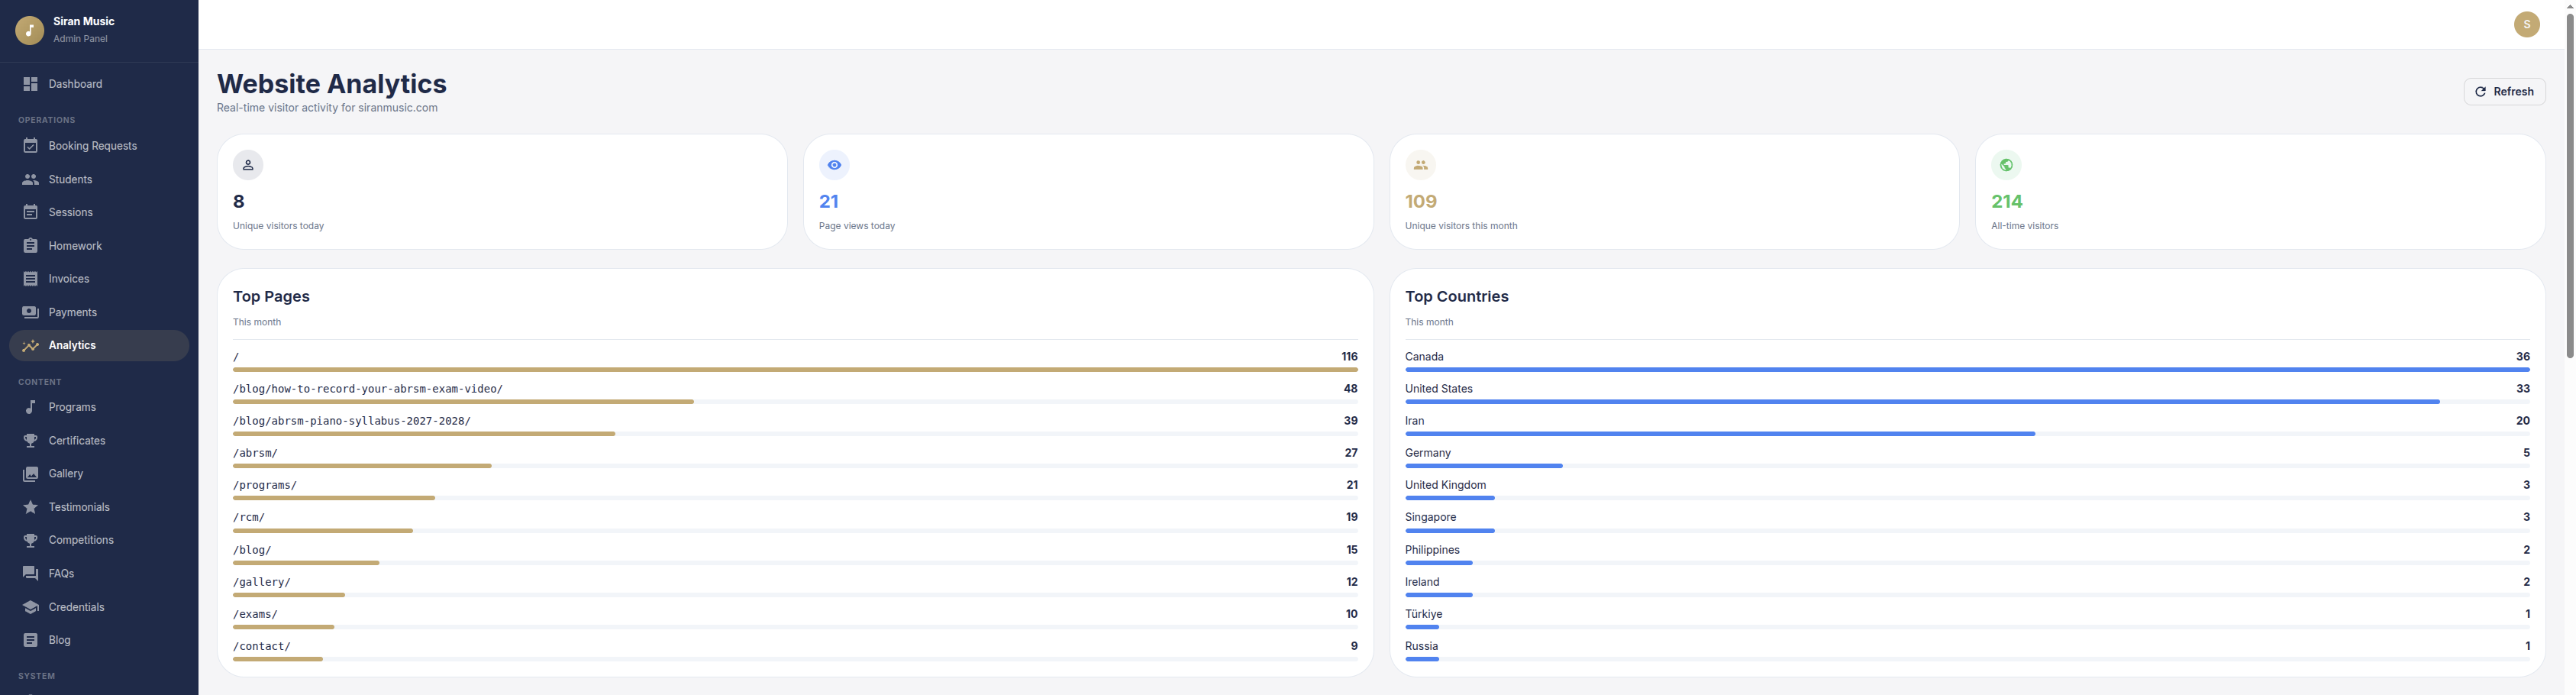Click the /blog/how-to-record-your-abrsm-exam-video/ path
The height and width of the screenshot is (695, 2576).
tap(368, 389)
